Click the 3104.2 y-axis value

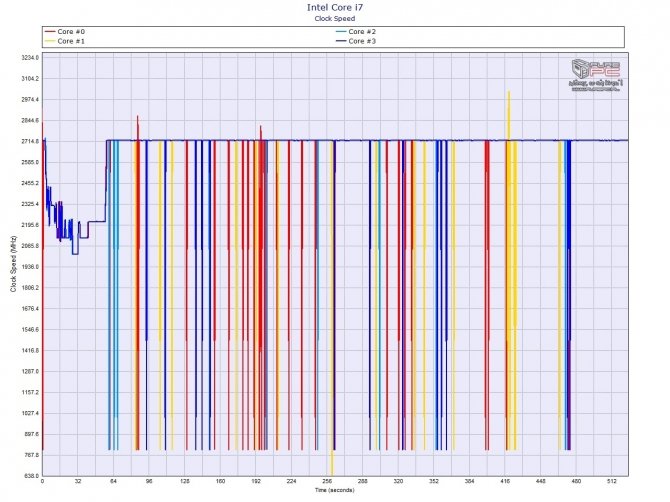coord(30,79)
